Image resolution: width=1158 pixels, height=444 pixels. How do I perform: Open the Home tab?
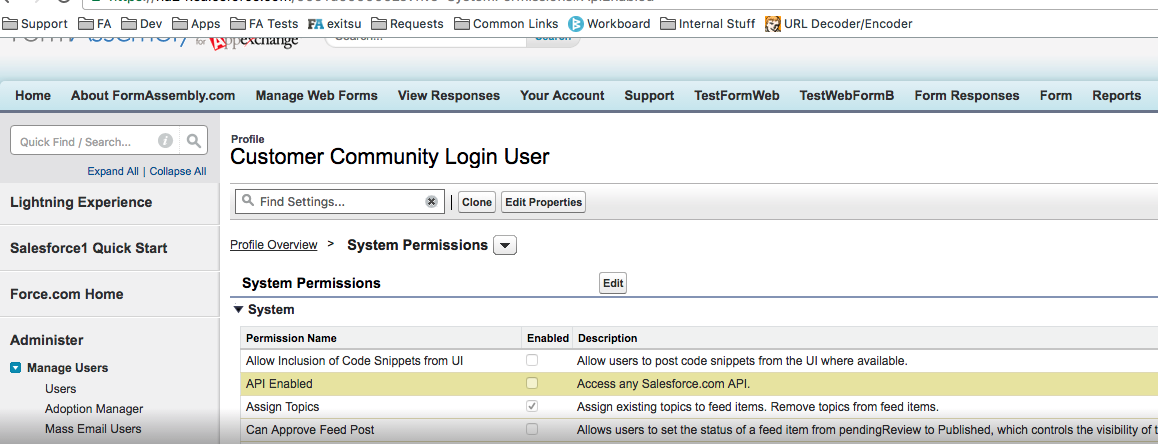(33, 95)
